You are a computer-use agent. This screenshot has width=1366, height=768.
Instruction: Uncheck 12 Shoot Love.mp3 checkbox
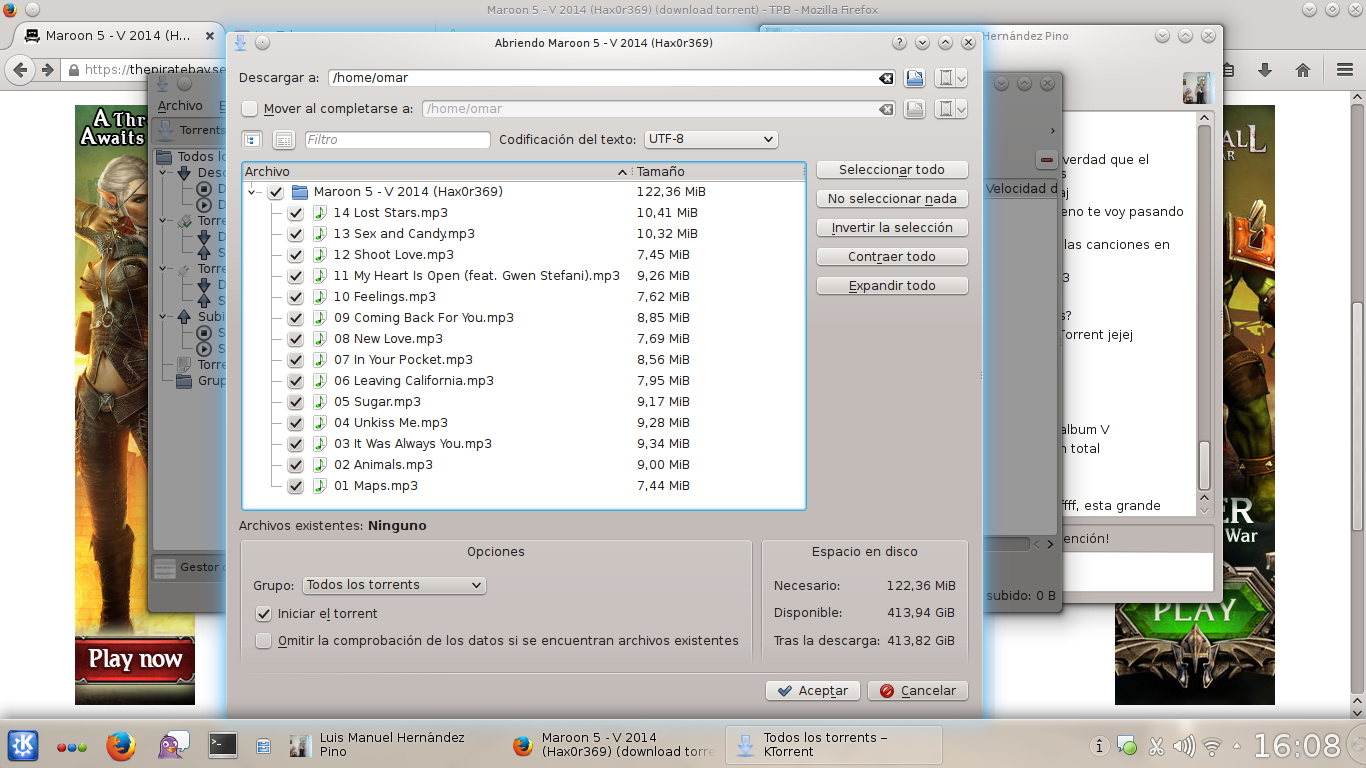(x=295, y=255)
